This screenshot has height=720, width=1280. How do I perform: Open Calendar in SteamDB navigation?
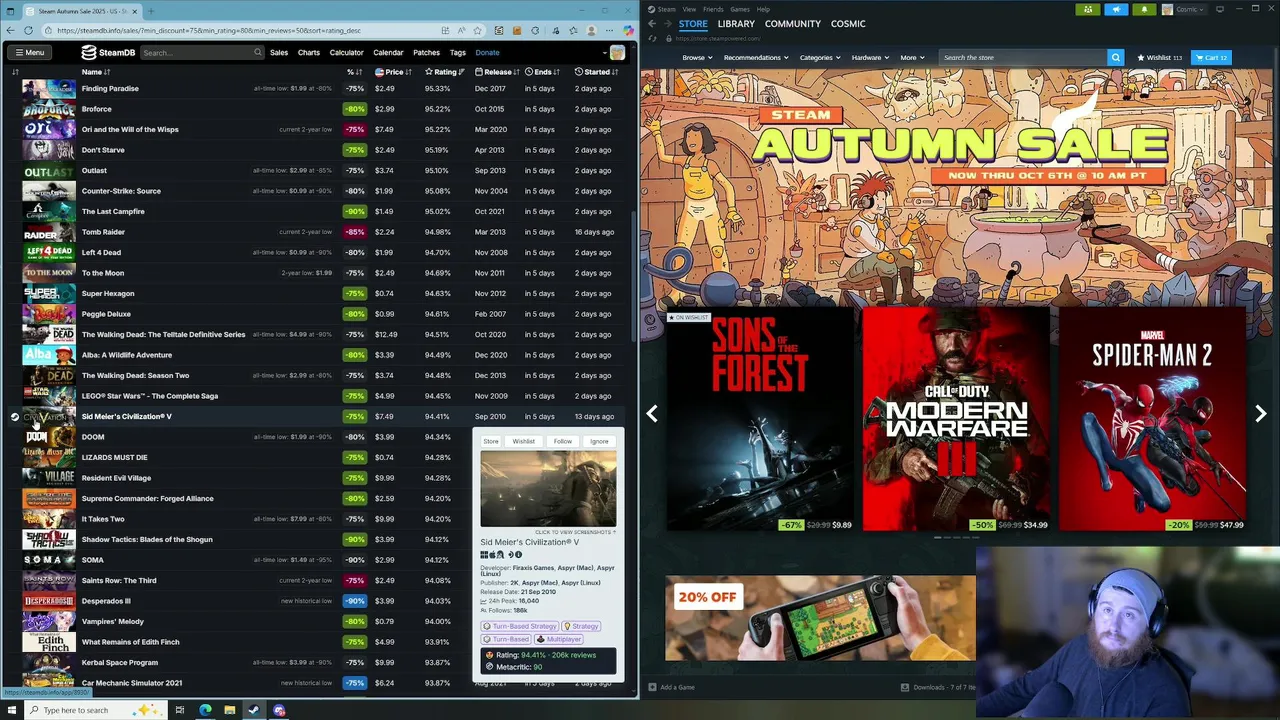coord(388,52)
